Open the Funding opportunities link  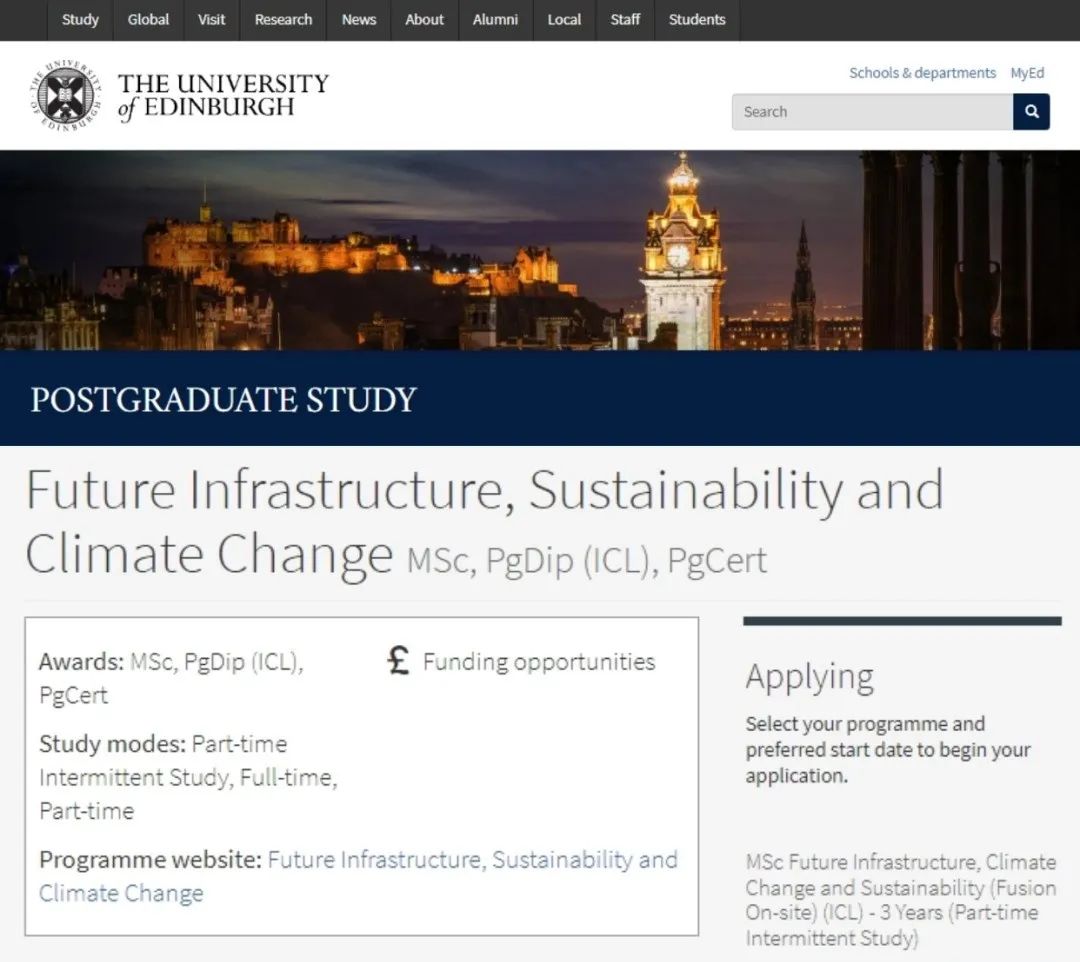click(x=539, y=662)
